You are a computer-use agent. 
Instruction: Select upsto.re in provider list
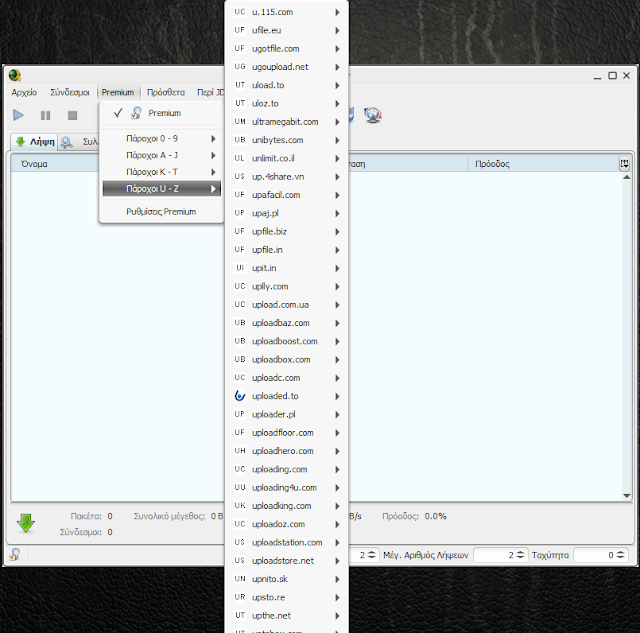point(287,597)
